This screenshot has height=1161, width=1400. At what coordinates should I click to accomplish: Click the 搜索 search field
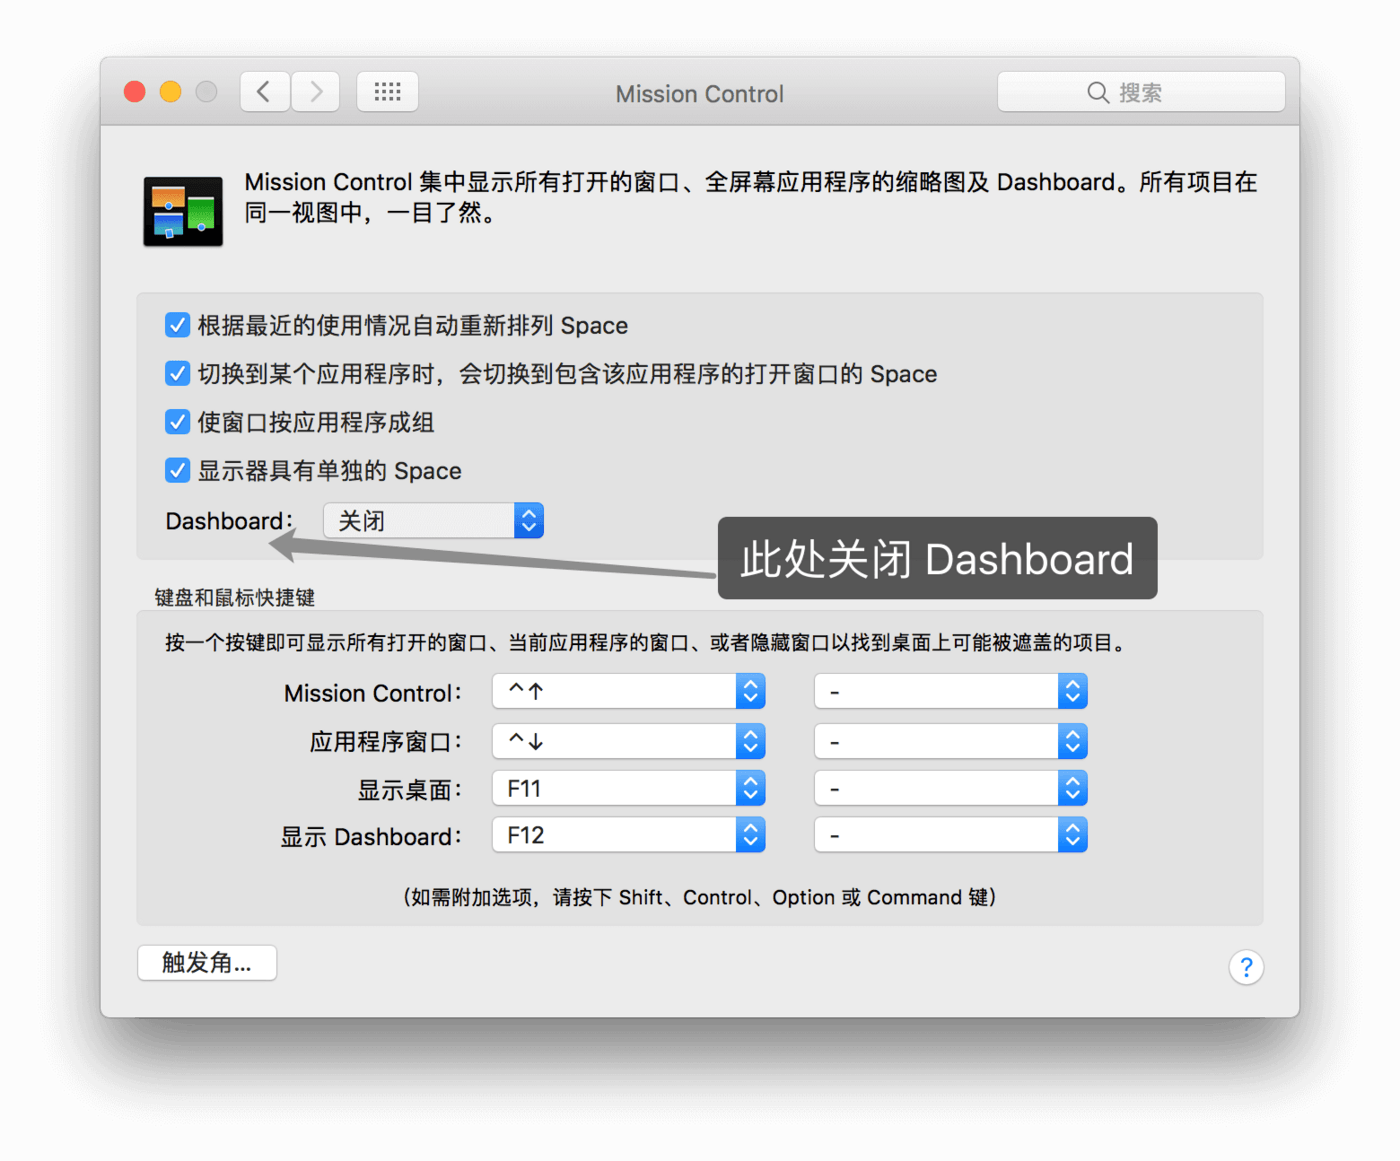[x=1141, y=92]
